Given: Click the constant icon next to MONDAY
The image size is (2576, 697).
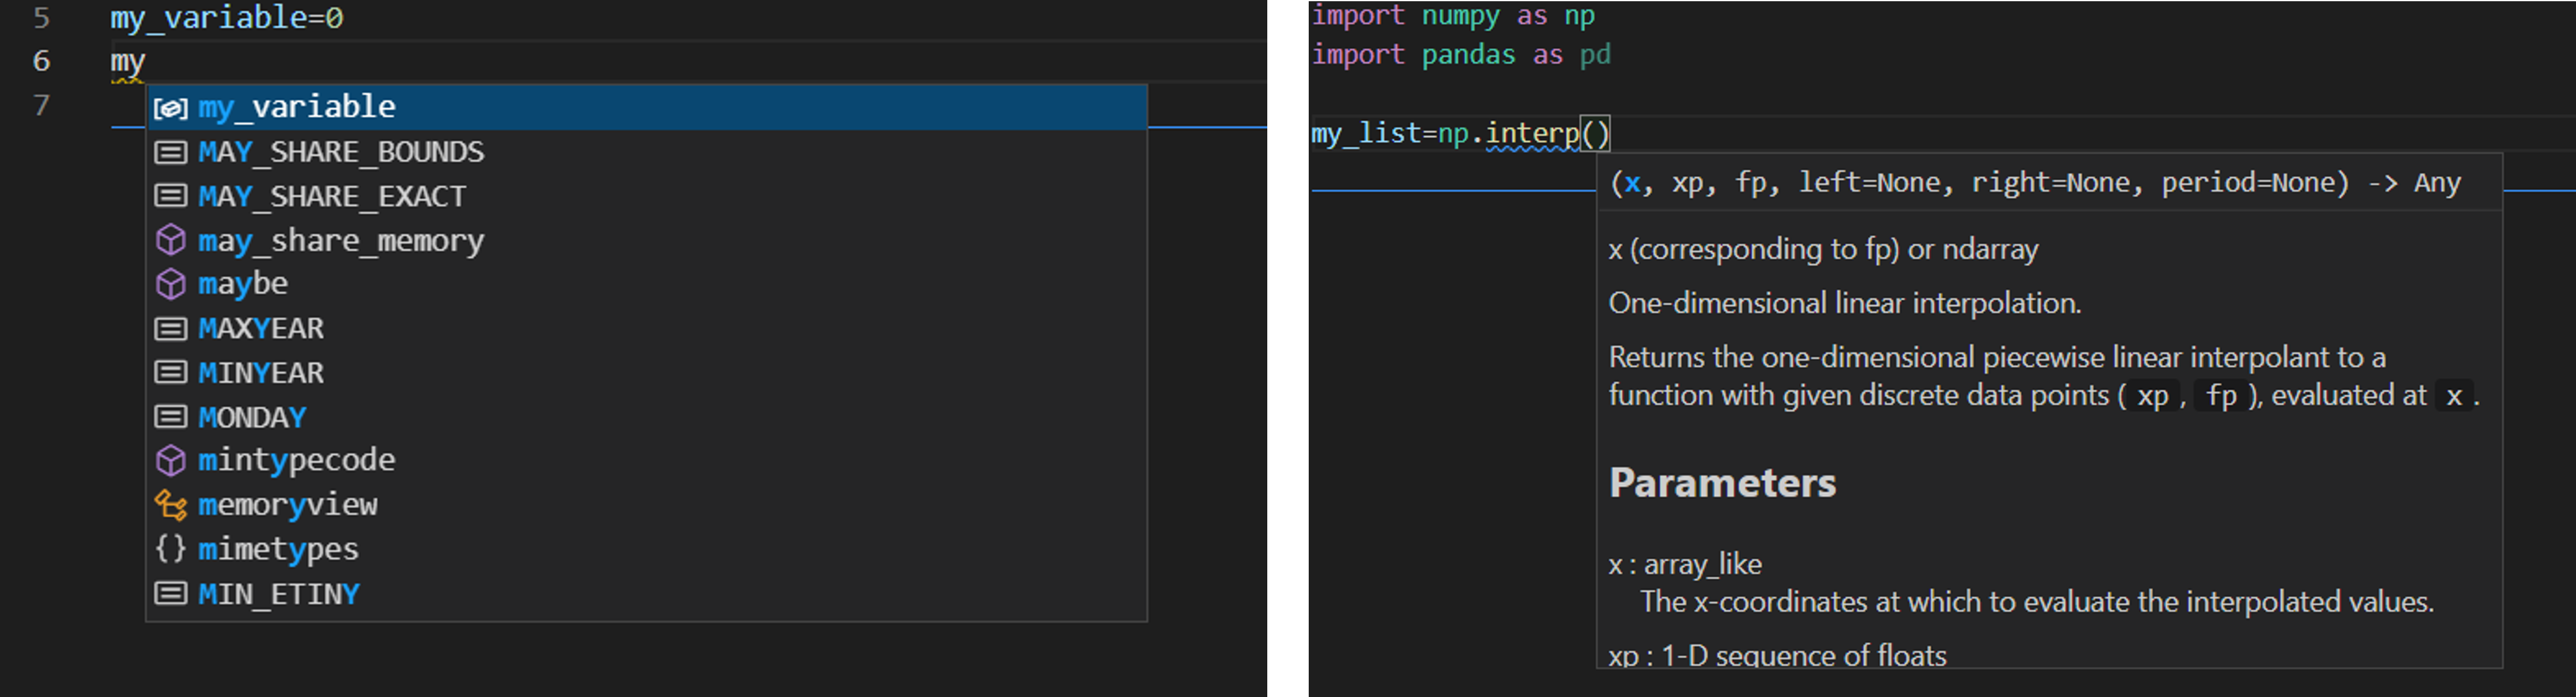Looking at the screenshot, I should 170,416.
